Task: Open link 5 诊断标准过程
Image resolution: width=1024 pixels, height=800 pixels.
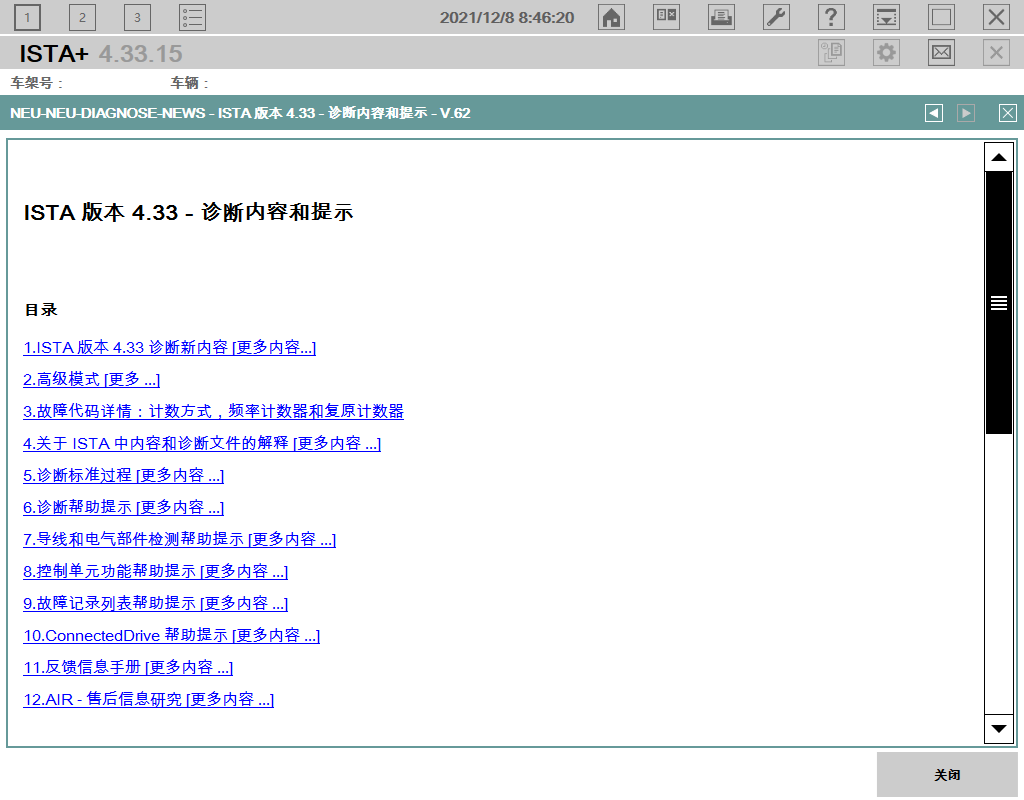Action: coord(123,475)
